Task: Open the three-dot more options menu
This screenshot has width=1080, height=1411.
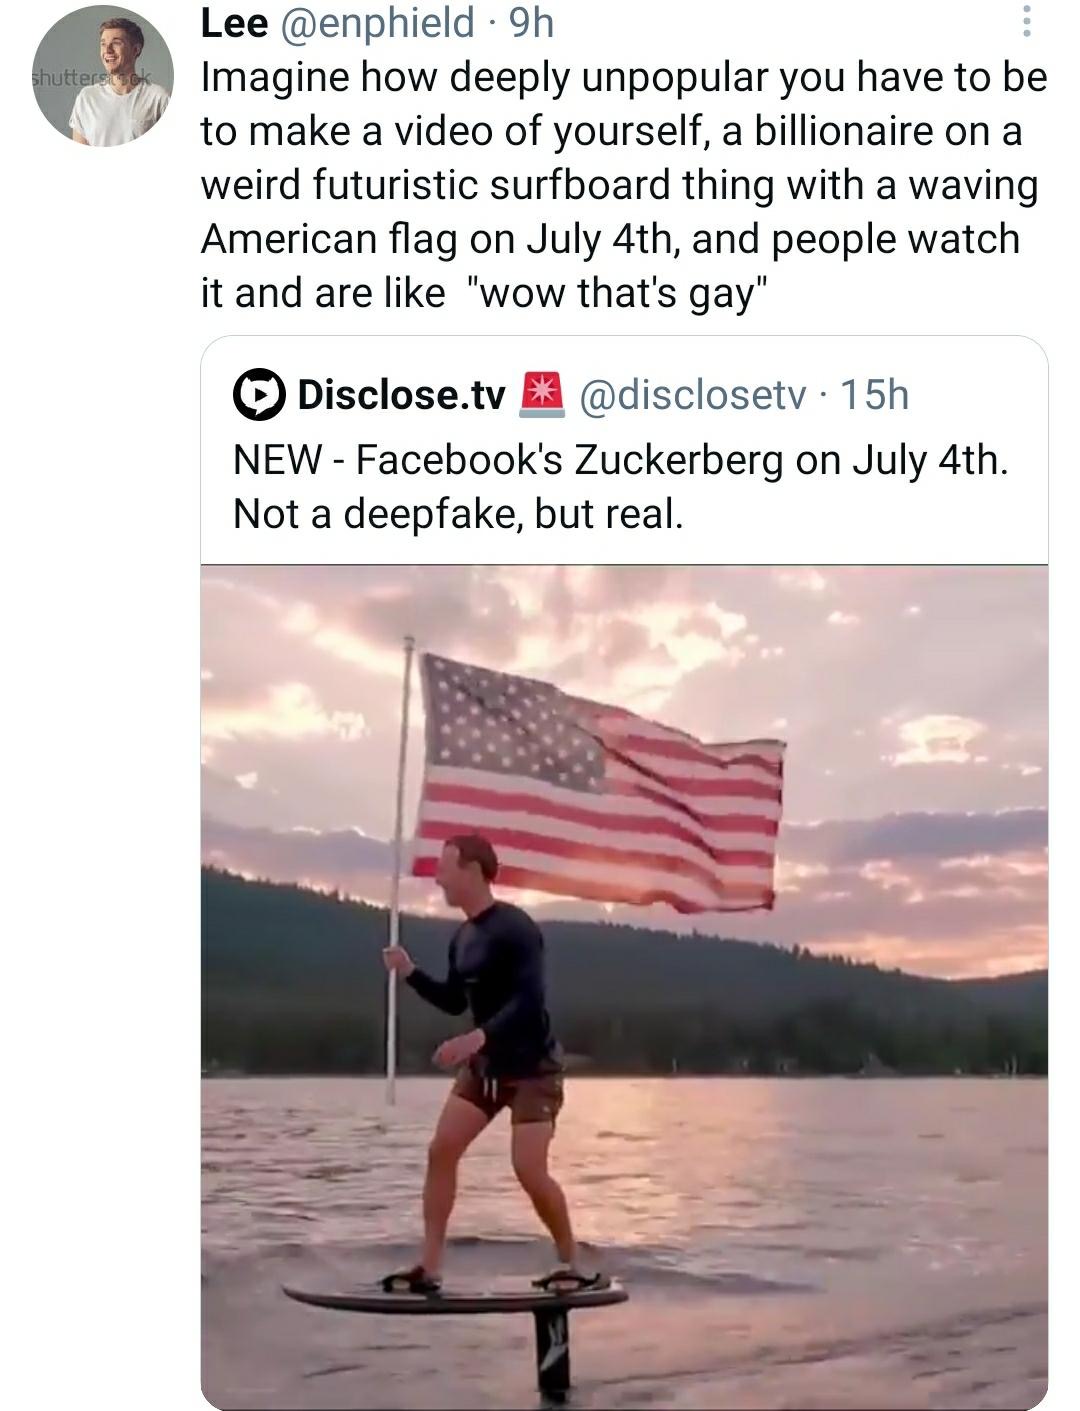Action: (x=1025, y=23)
